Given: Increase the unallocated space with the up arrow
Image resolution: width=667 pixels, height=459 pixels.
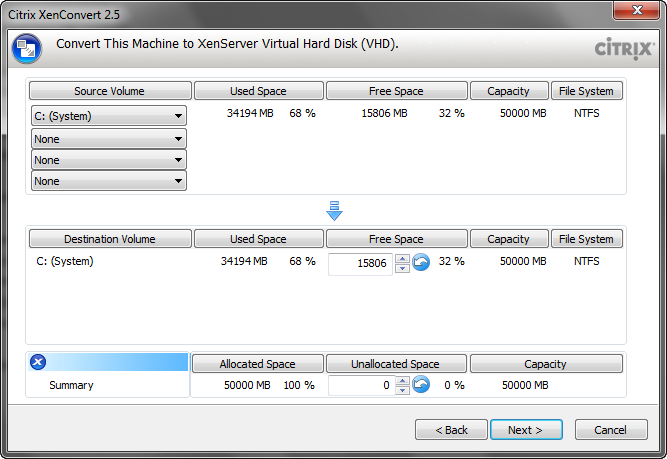Looking at the screenshot, I should tap(402, 381).
